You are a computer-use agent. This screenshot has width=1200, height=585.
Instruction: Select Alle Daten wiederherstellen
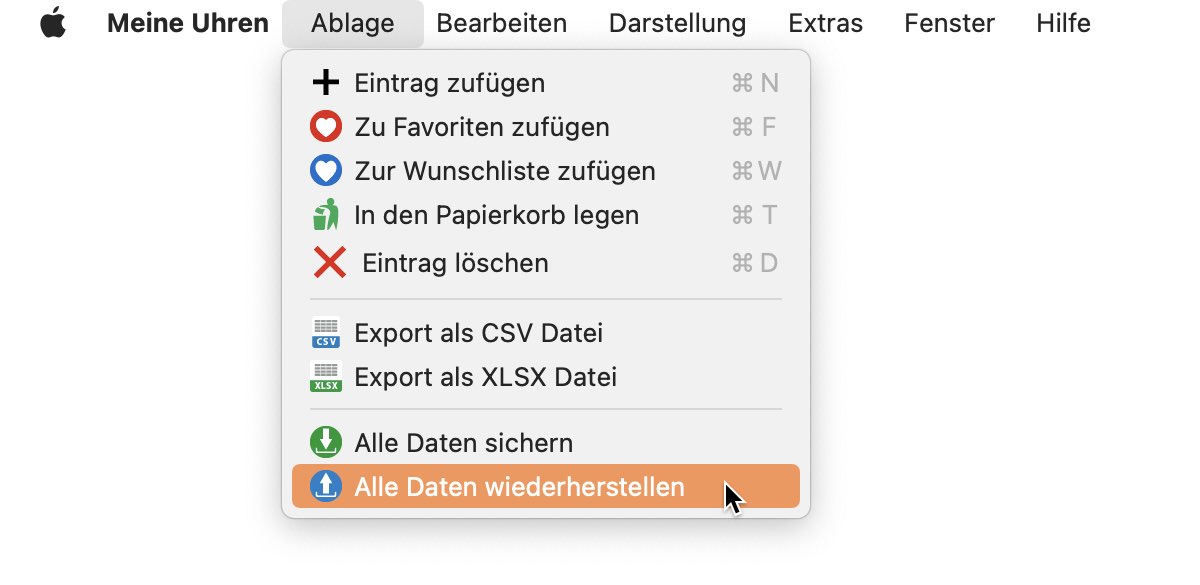coord(546,487)
